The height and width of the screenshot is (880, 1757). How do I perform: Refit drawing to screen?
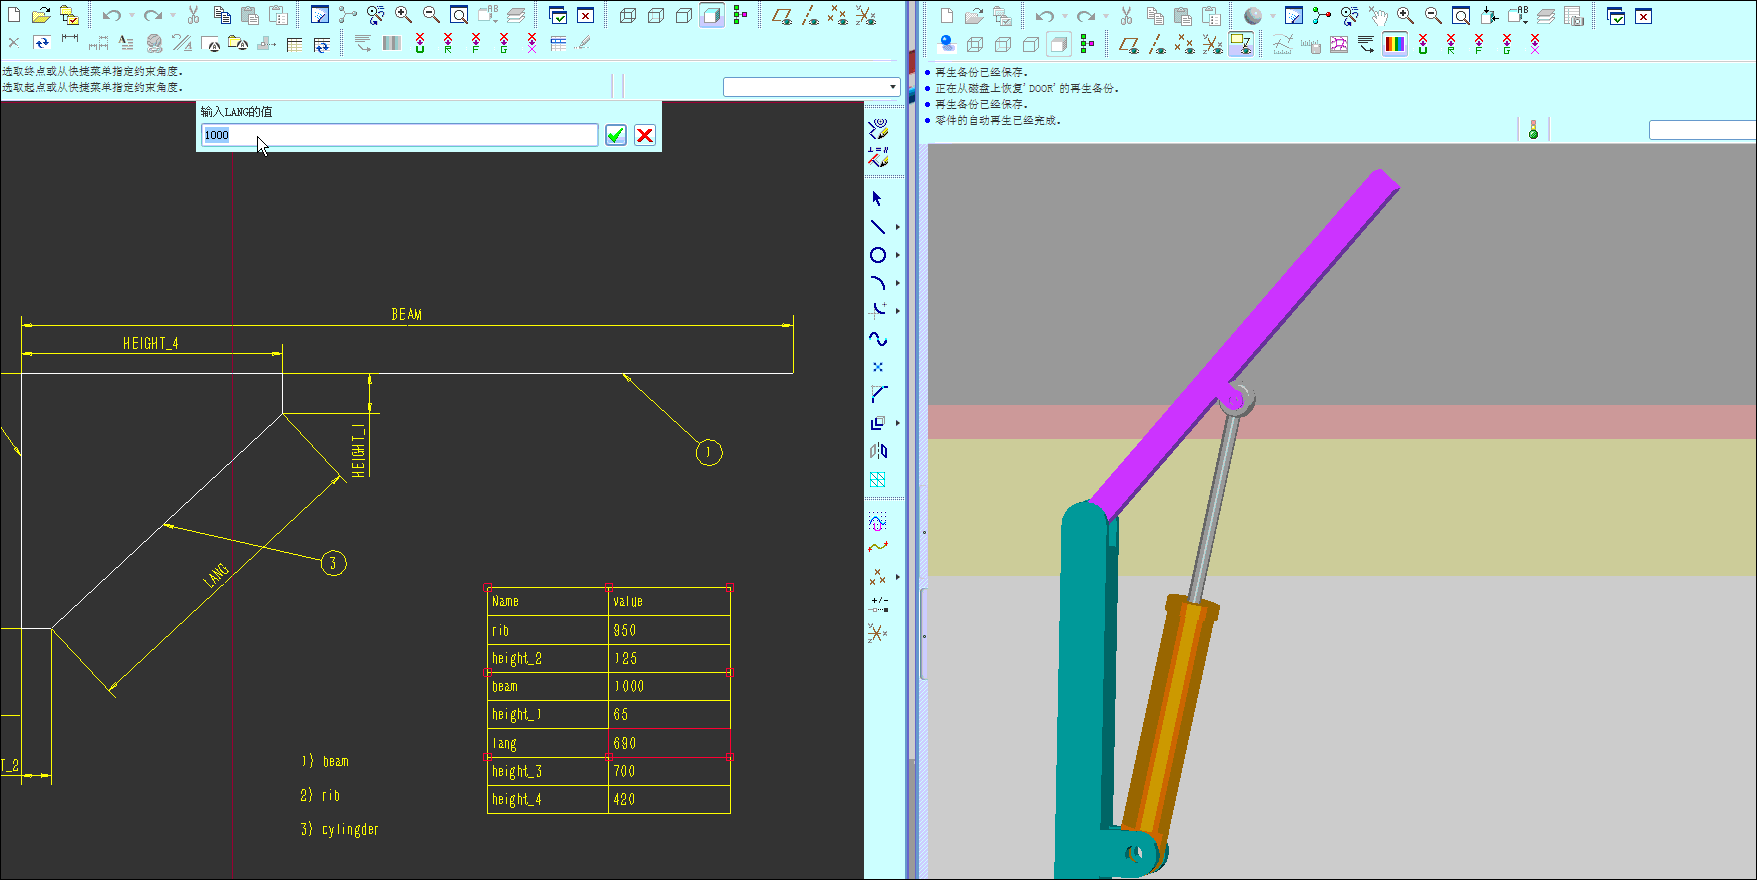[x=459, y=15]
